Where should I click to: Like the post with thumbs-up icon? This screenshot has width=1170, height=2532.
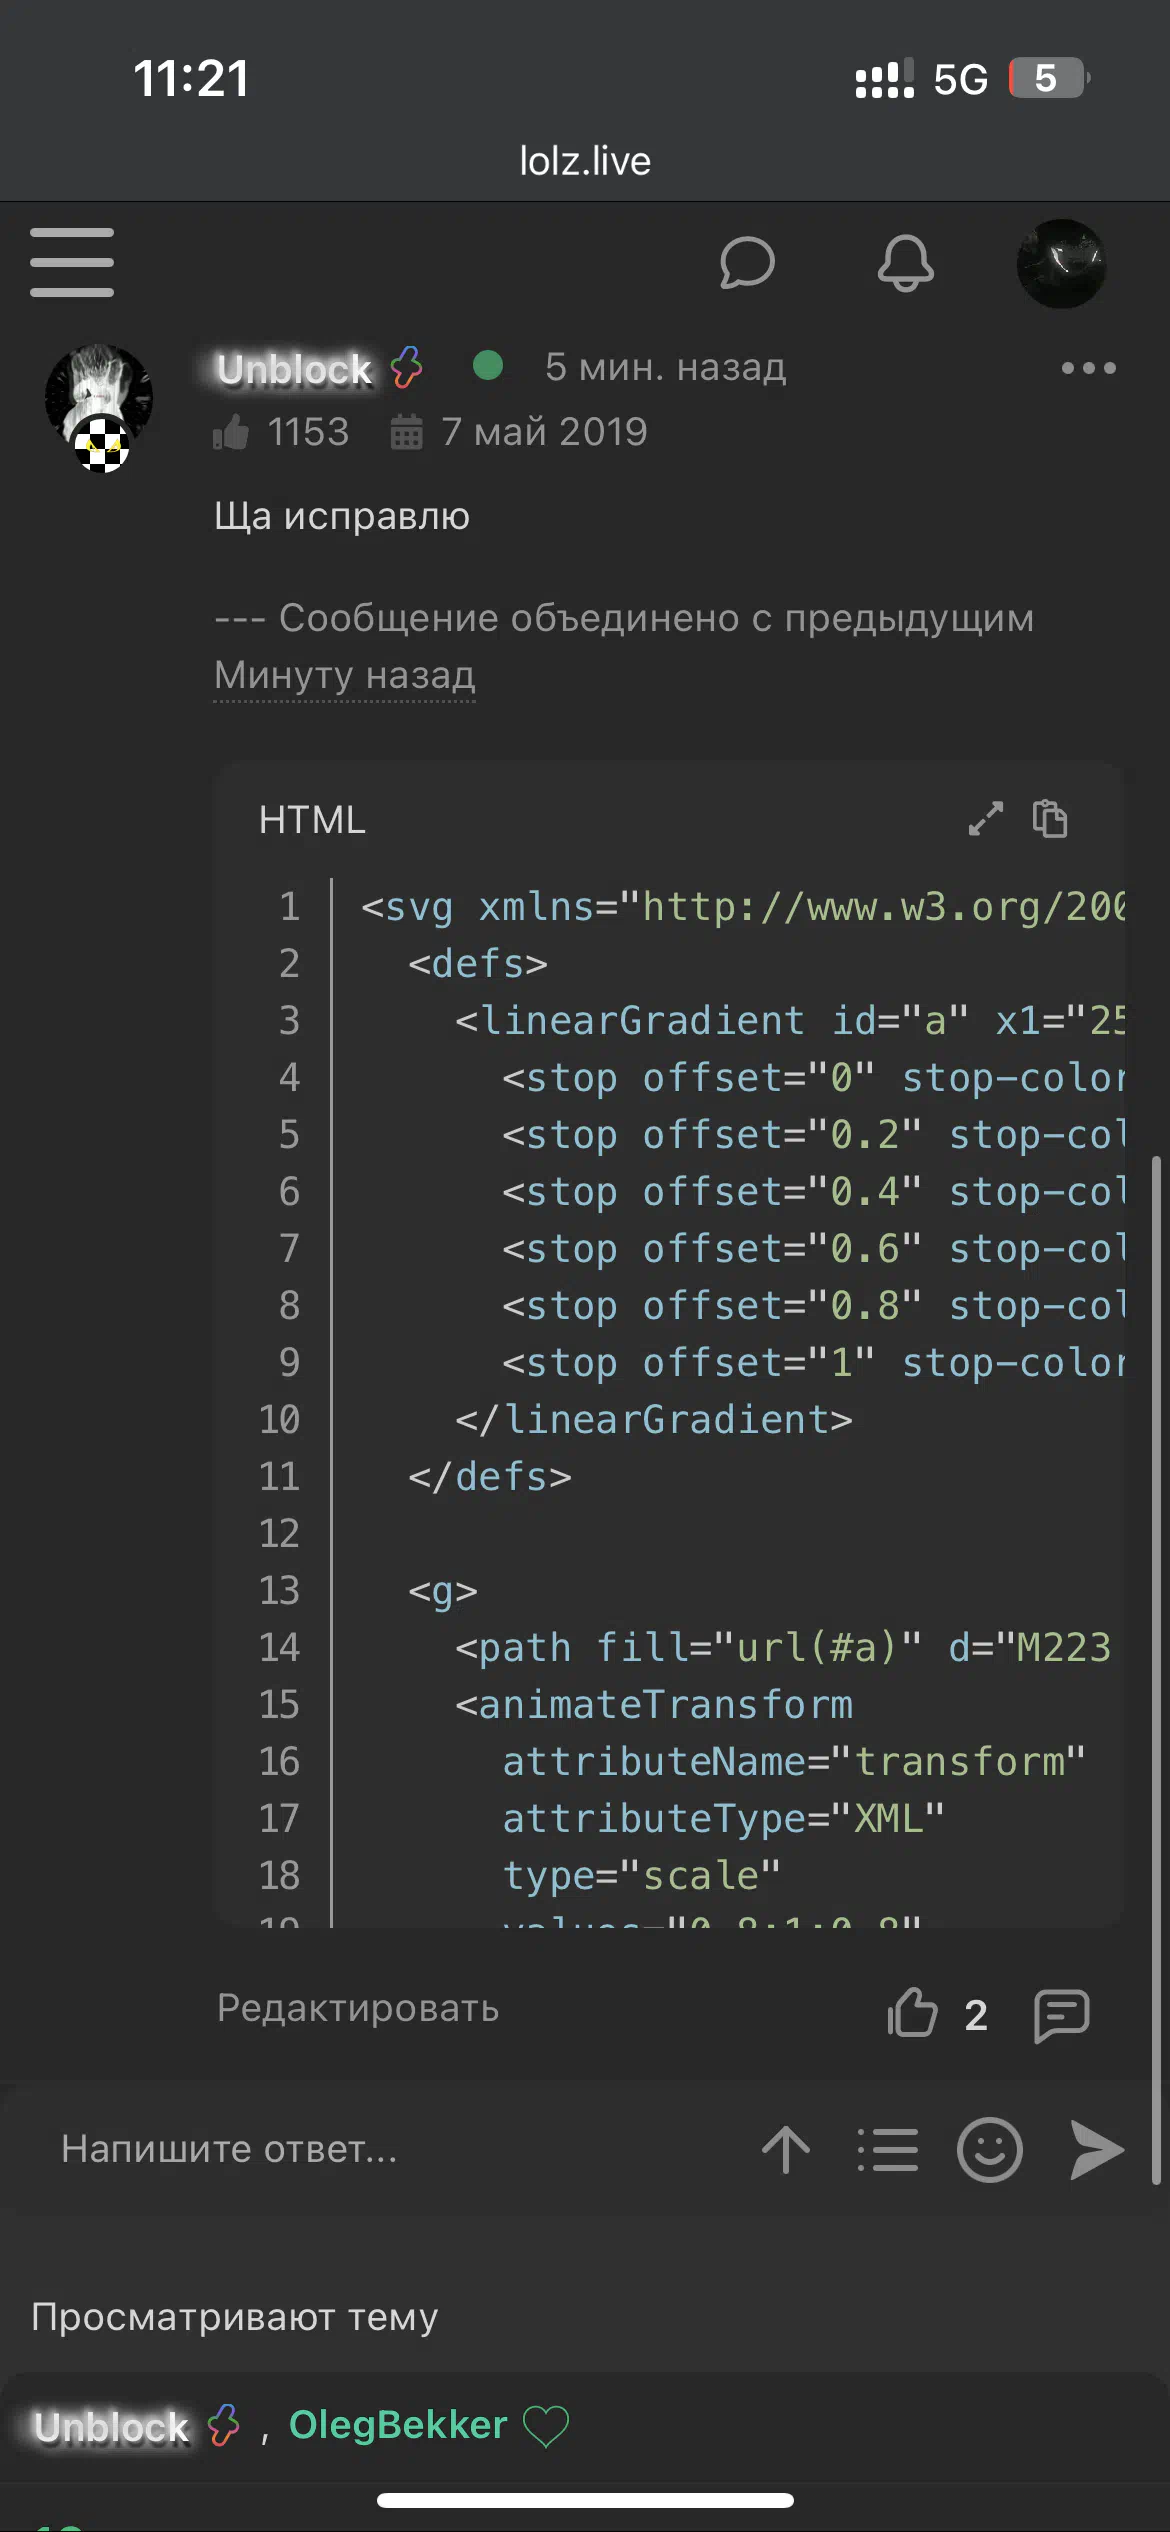[912, 2013]
